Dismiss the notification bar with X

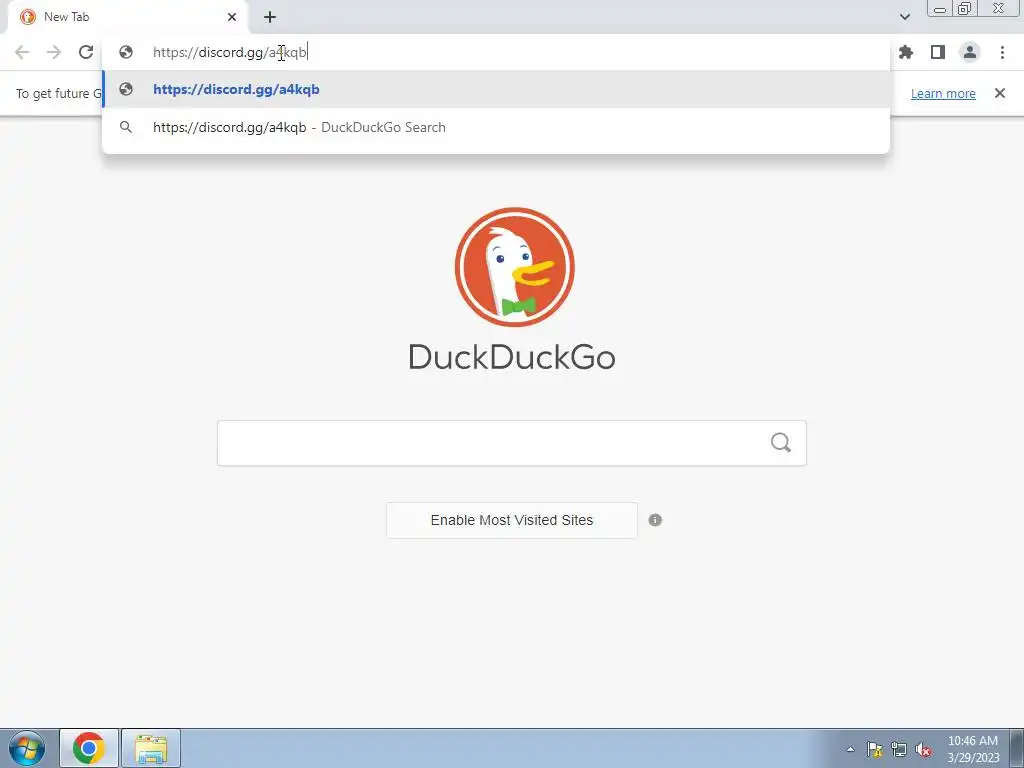coord(1000,93)
